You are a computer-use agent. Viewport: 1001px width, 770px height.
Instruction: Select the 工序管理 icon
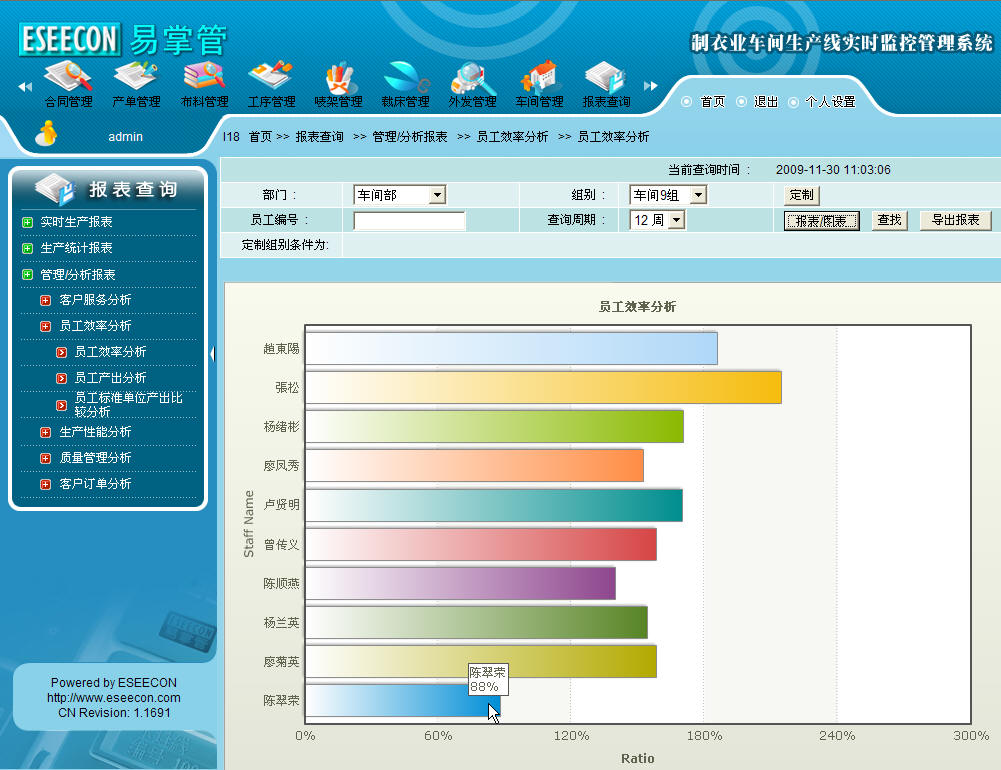click(271, 78)
